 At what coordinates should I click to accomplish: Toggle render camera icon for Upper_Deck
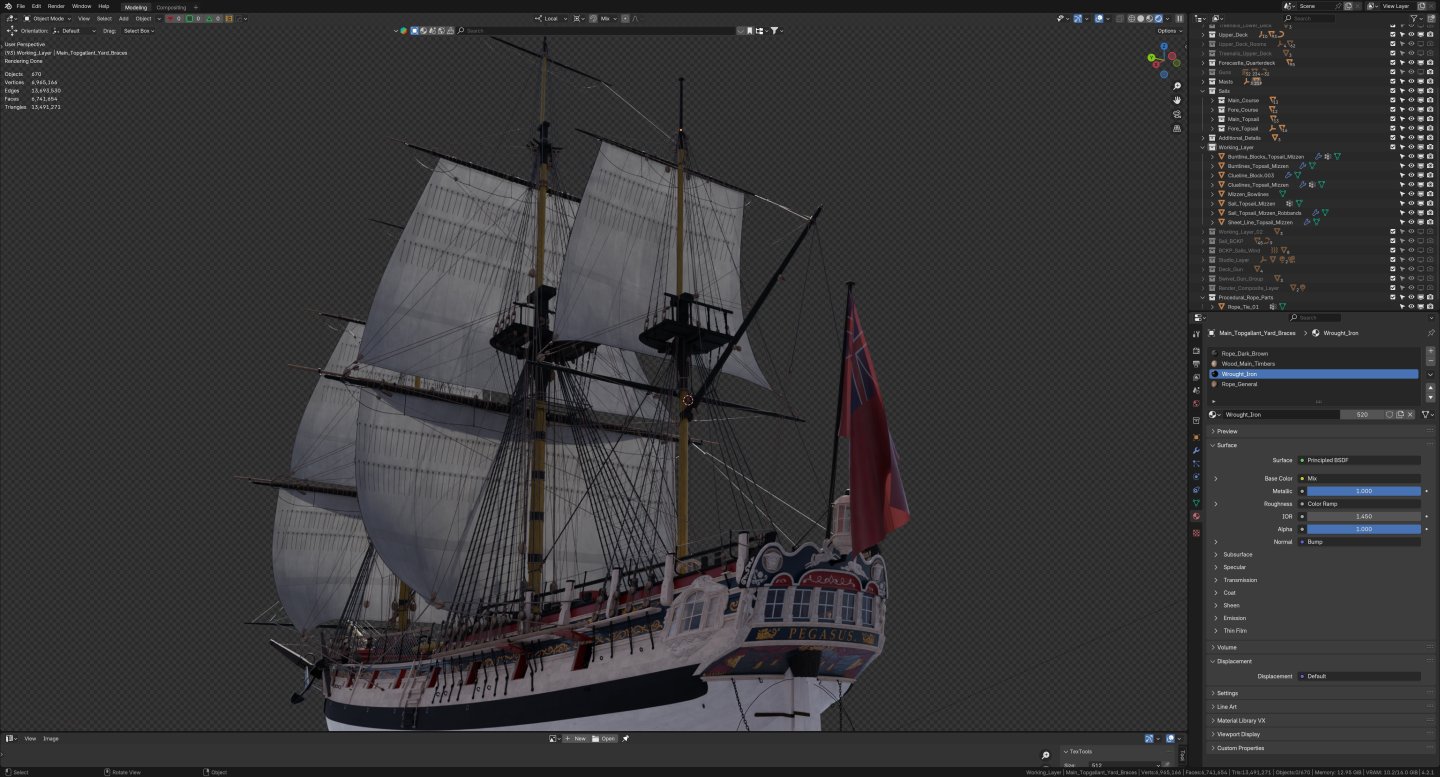click(1430, 35)
